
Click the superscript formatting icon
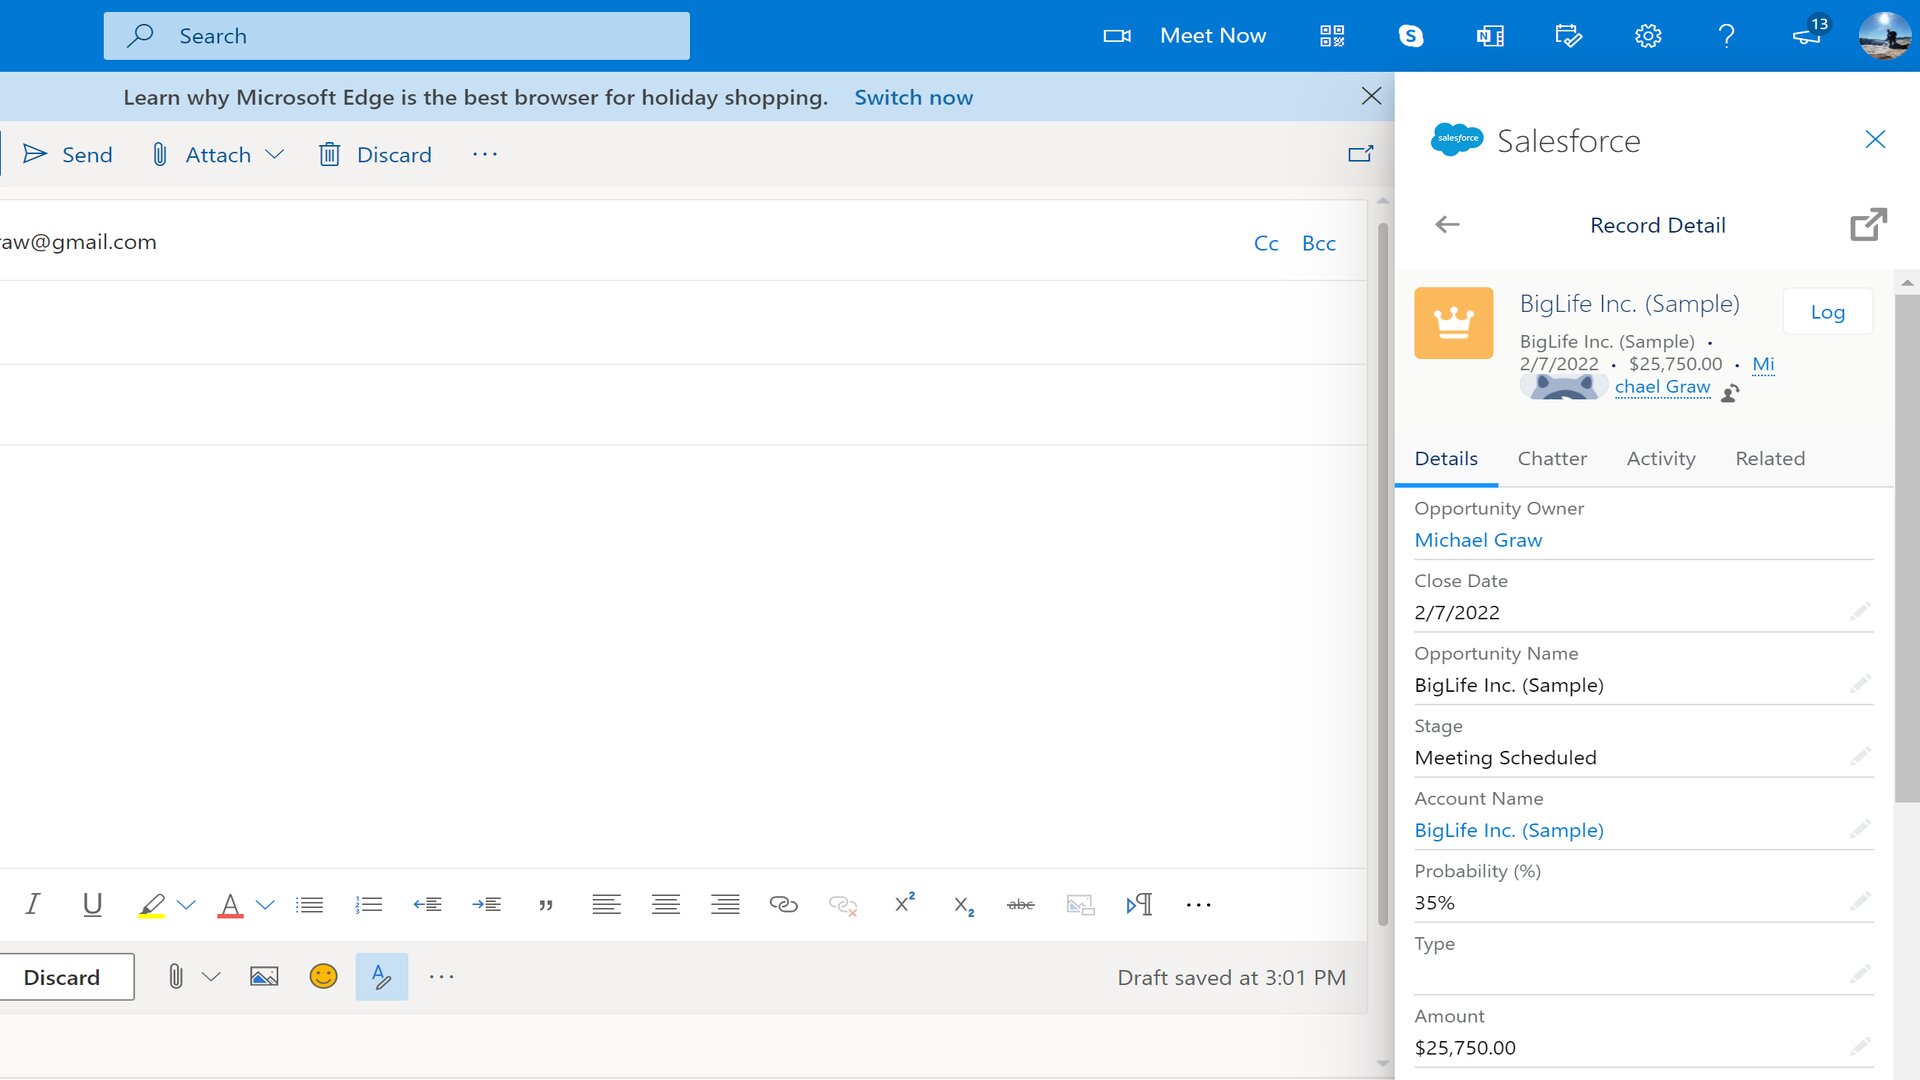(904, 904)
